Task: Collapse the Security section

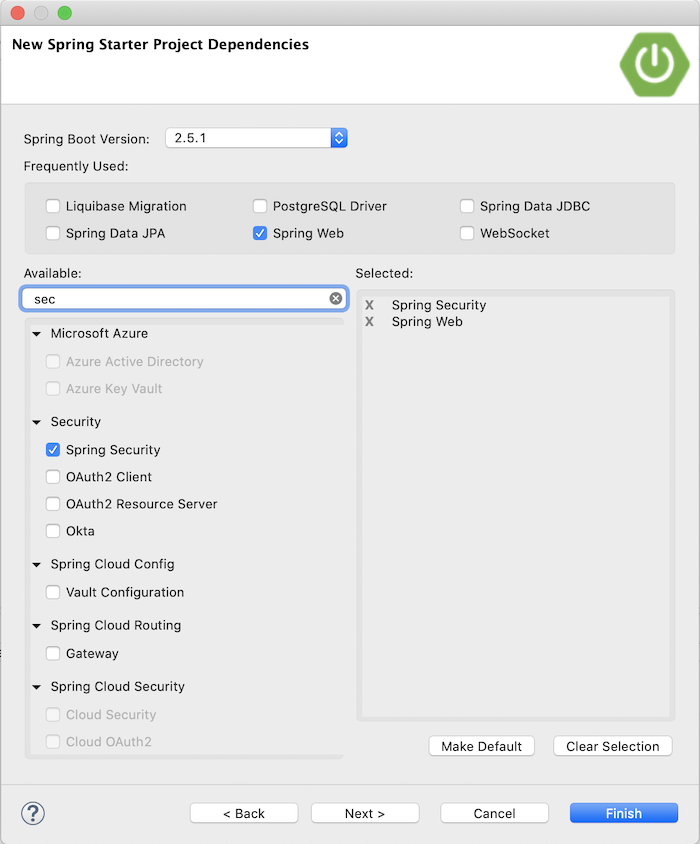Action: tap(36, 422)
